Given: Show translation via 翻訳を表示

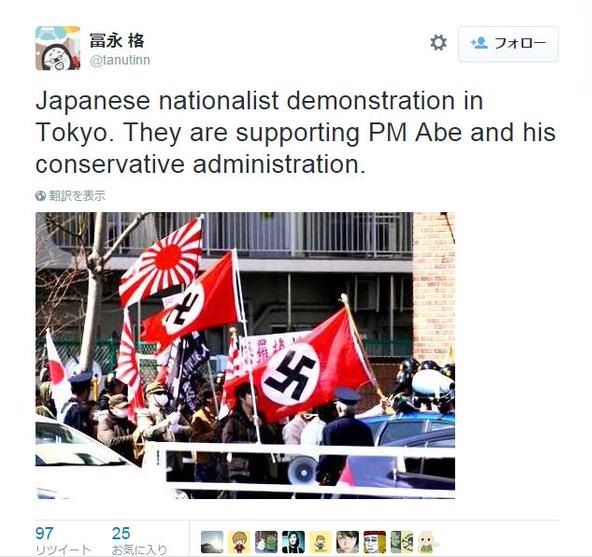Looking at the screenshot, I should 77,196.
